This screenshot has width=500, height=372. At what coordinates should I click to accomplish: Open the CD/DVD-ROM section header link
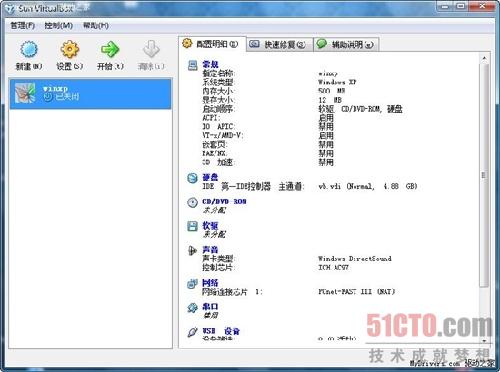(x=224, y=202)
